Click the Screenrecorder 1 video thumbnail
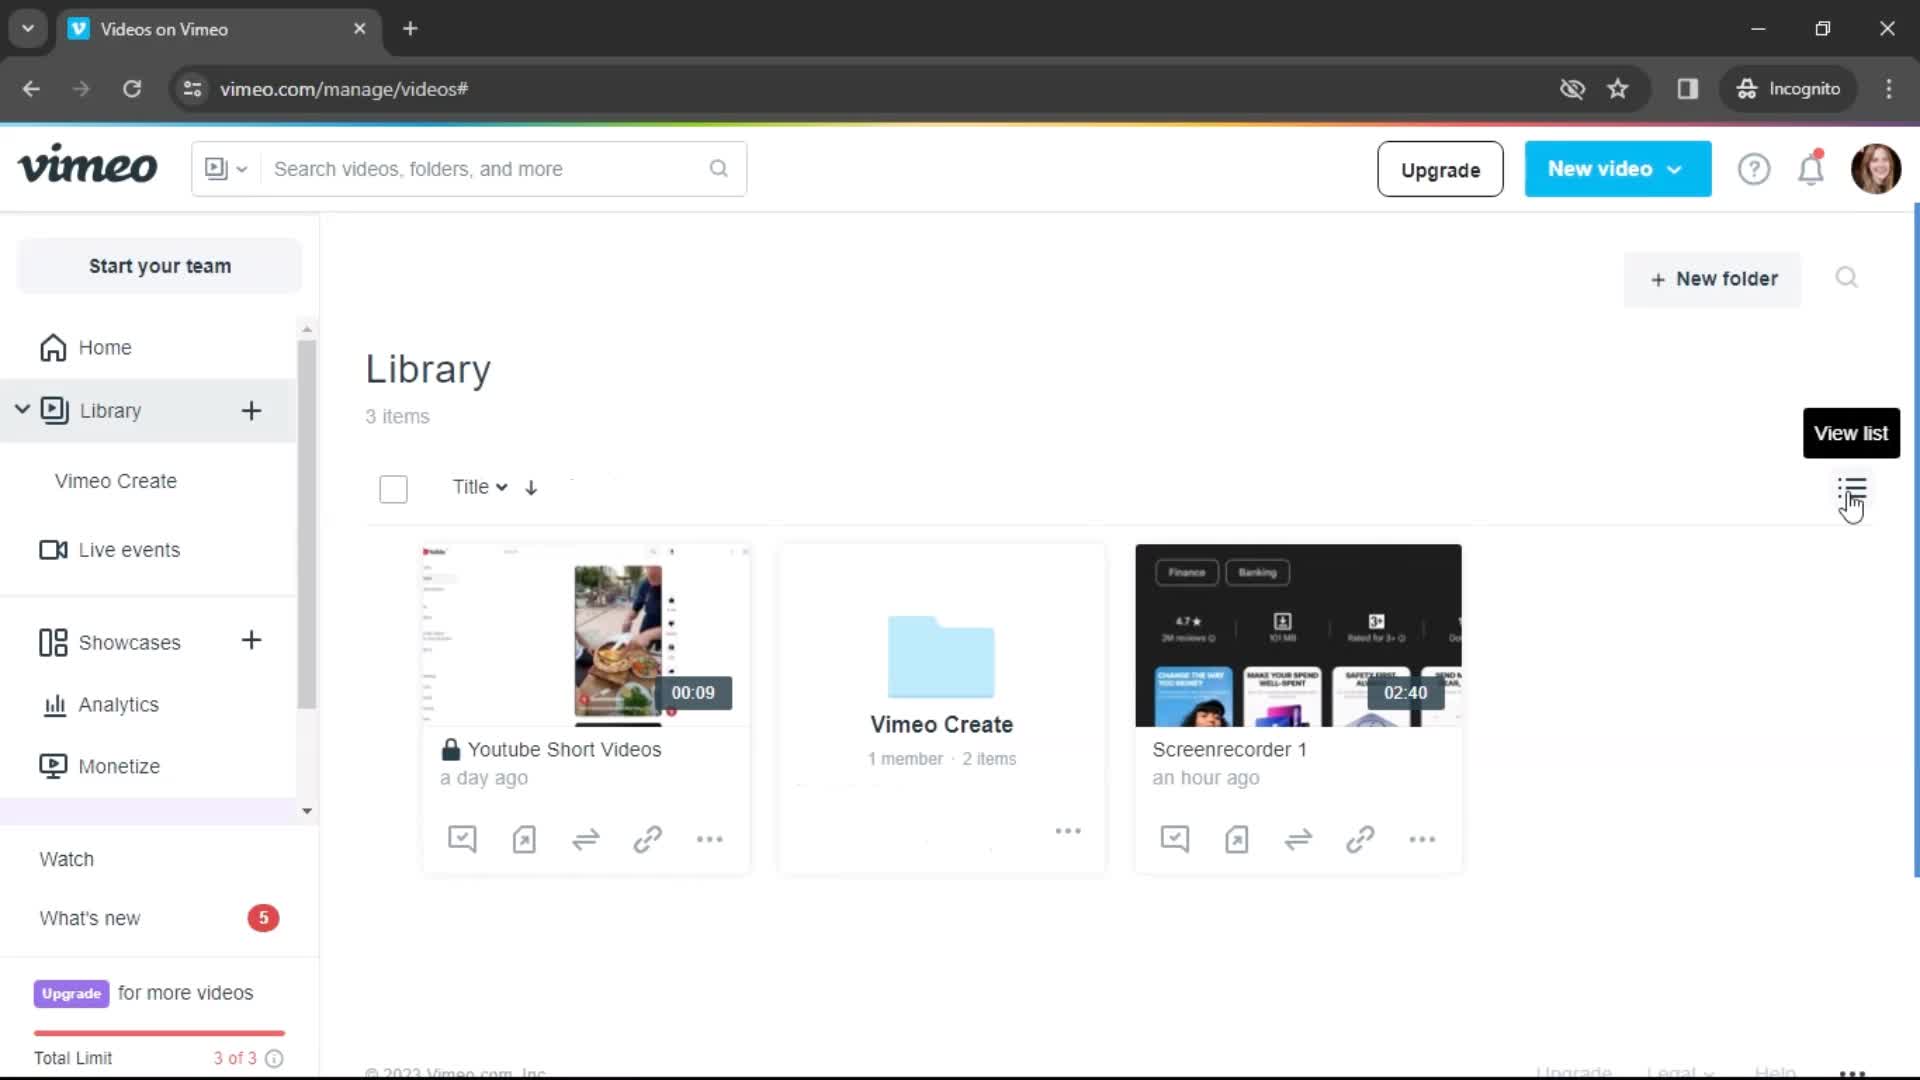This screenshot has height=1080, width=1920. pos(1298,634)
